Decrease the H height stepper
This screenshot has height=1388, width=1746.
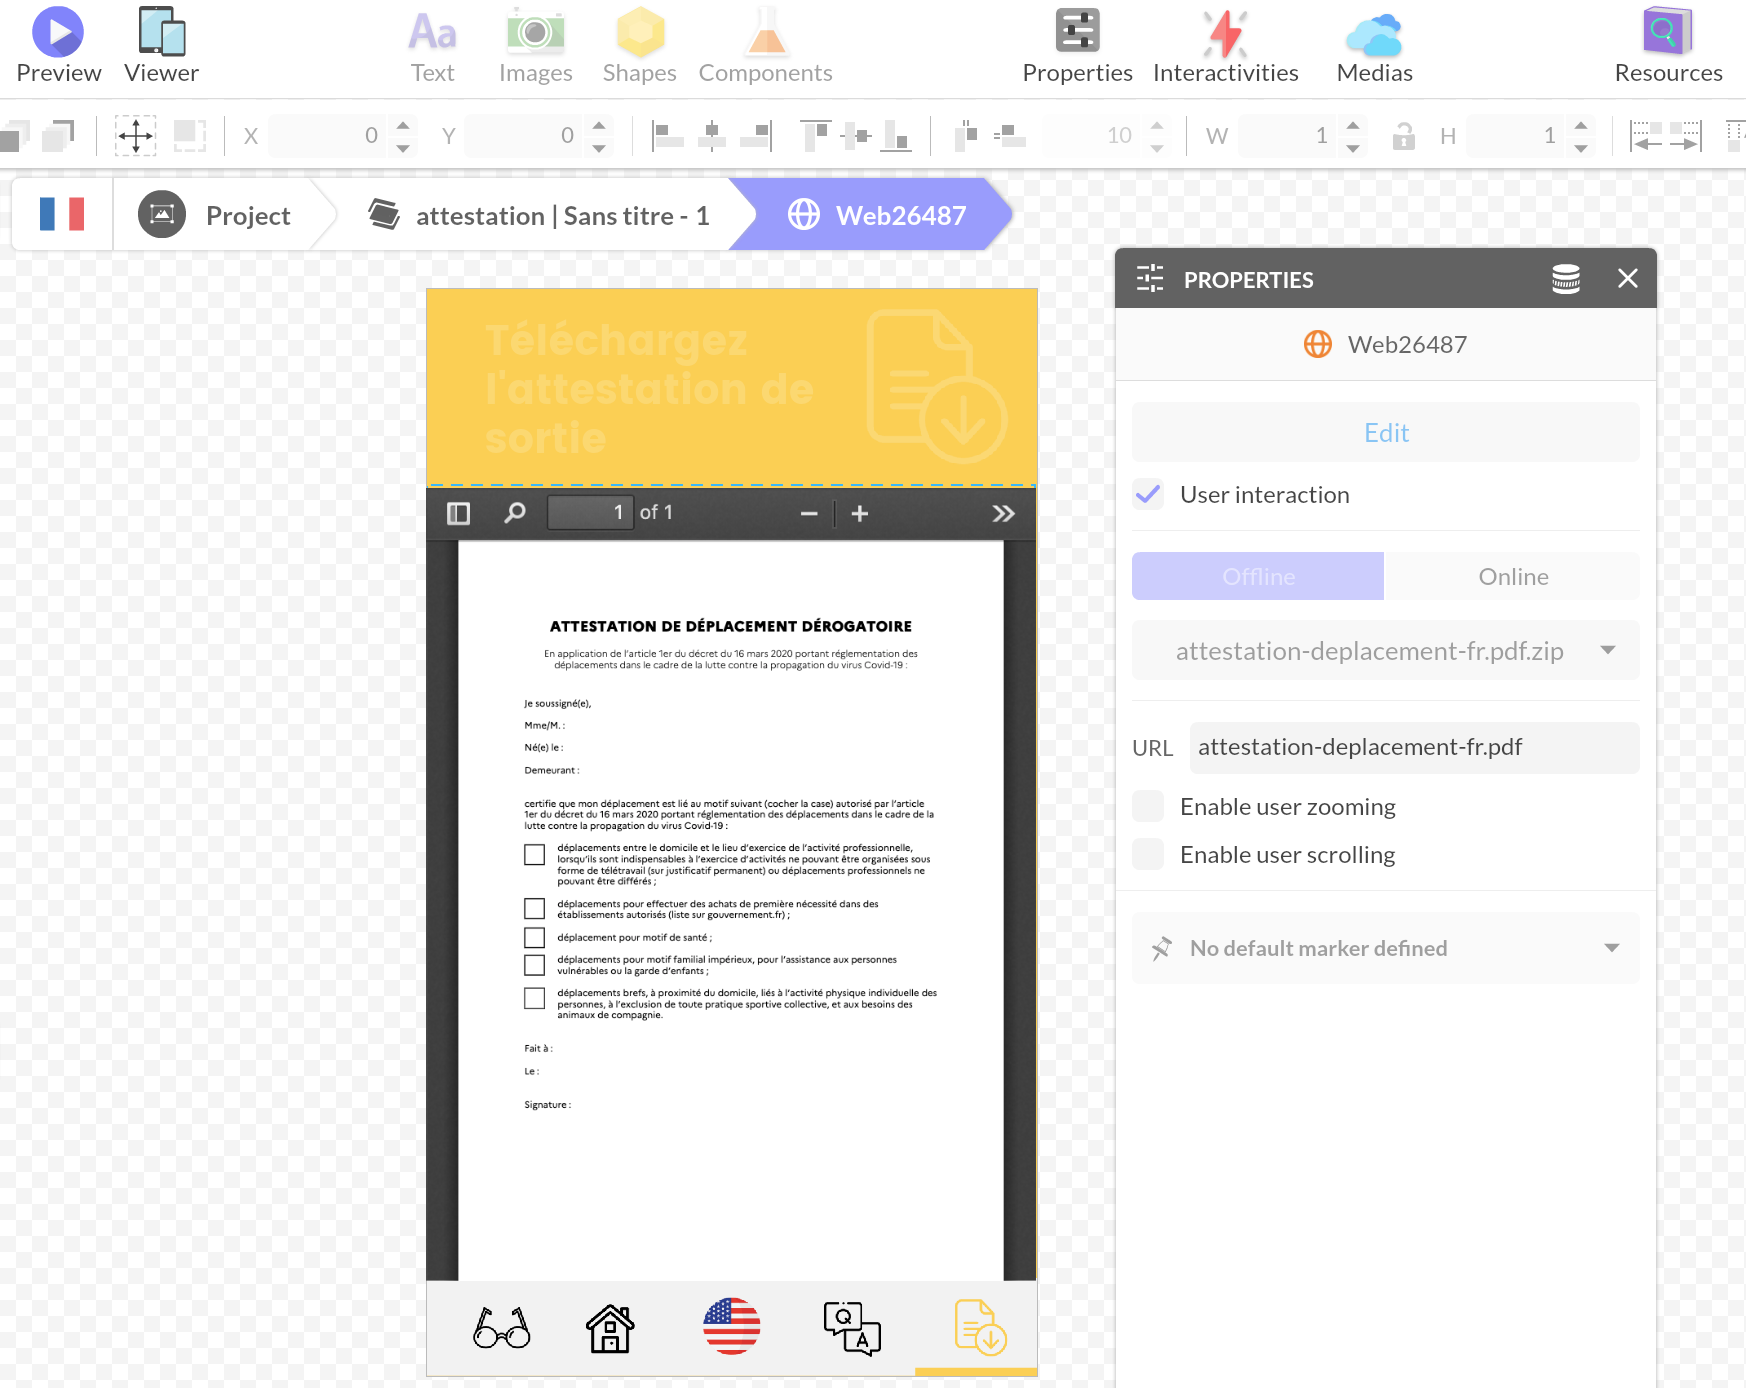click(x=1580, y=147)
